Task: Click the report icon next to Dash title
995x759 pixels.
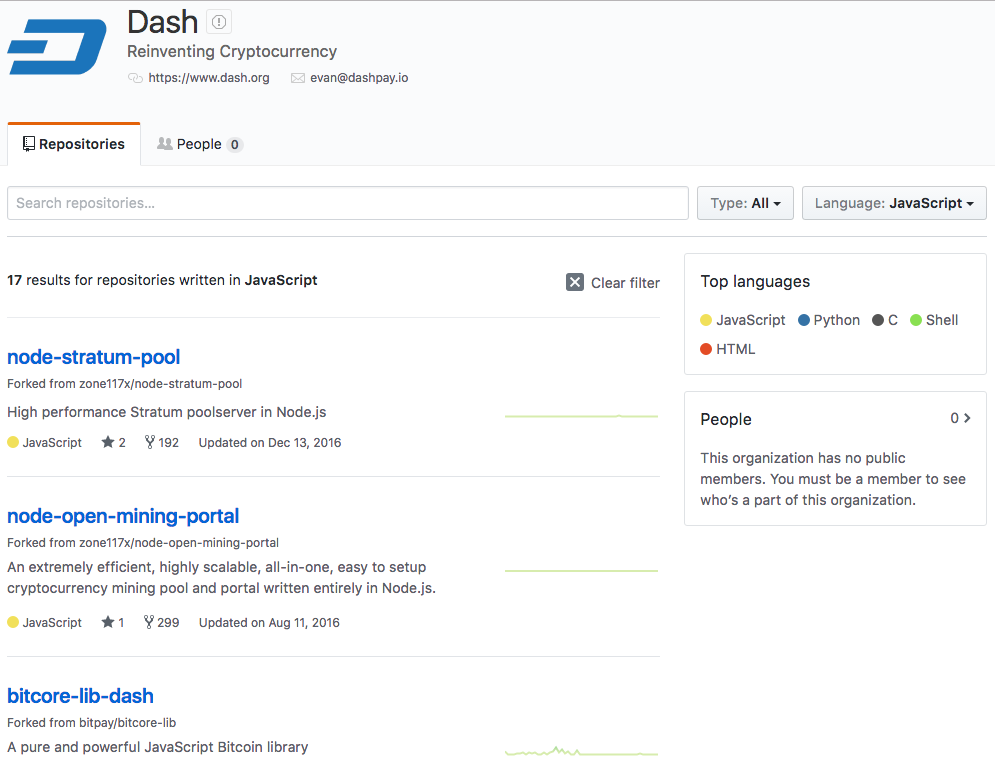Action: pyautogui.click(x=219, y=22)
